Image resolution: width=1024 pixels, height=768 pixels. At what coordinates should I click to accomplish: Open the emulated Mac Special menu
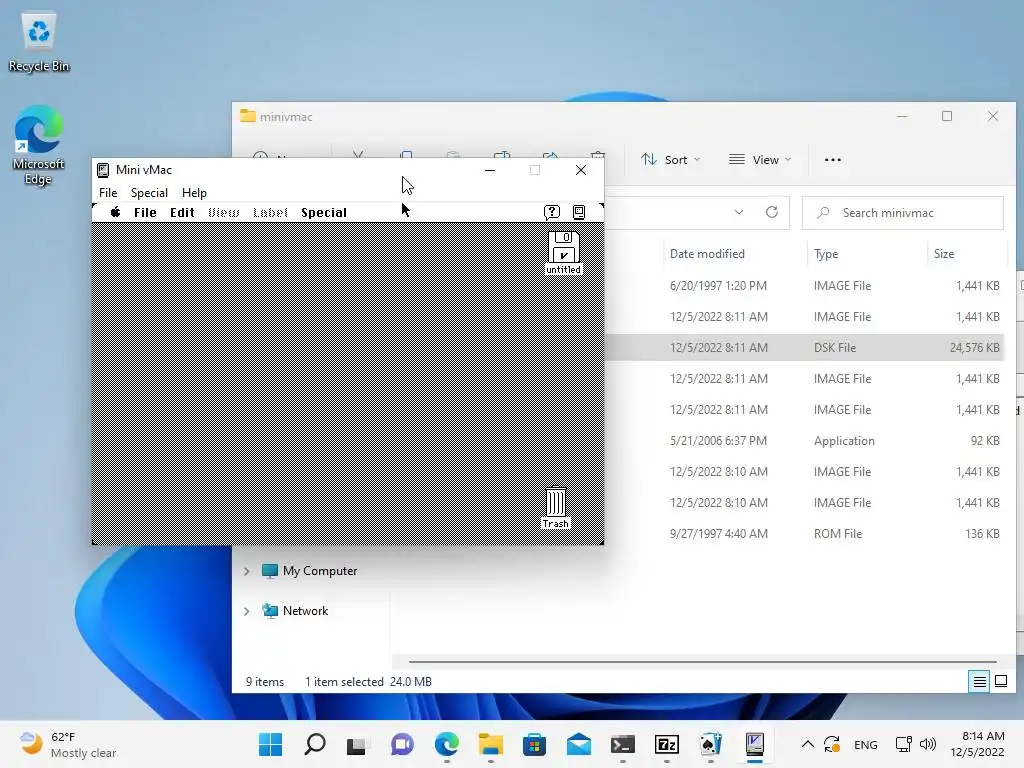click(324, 212)
